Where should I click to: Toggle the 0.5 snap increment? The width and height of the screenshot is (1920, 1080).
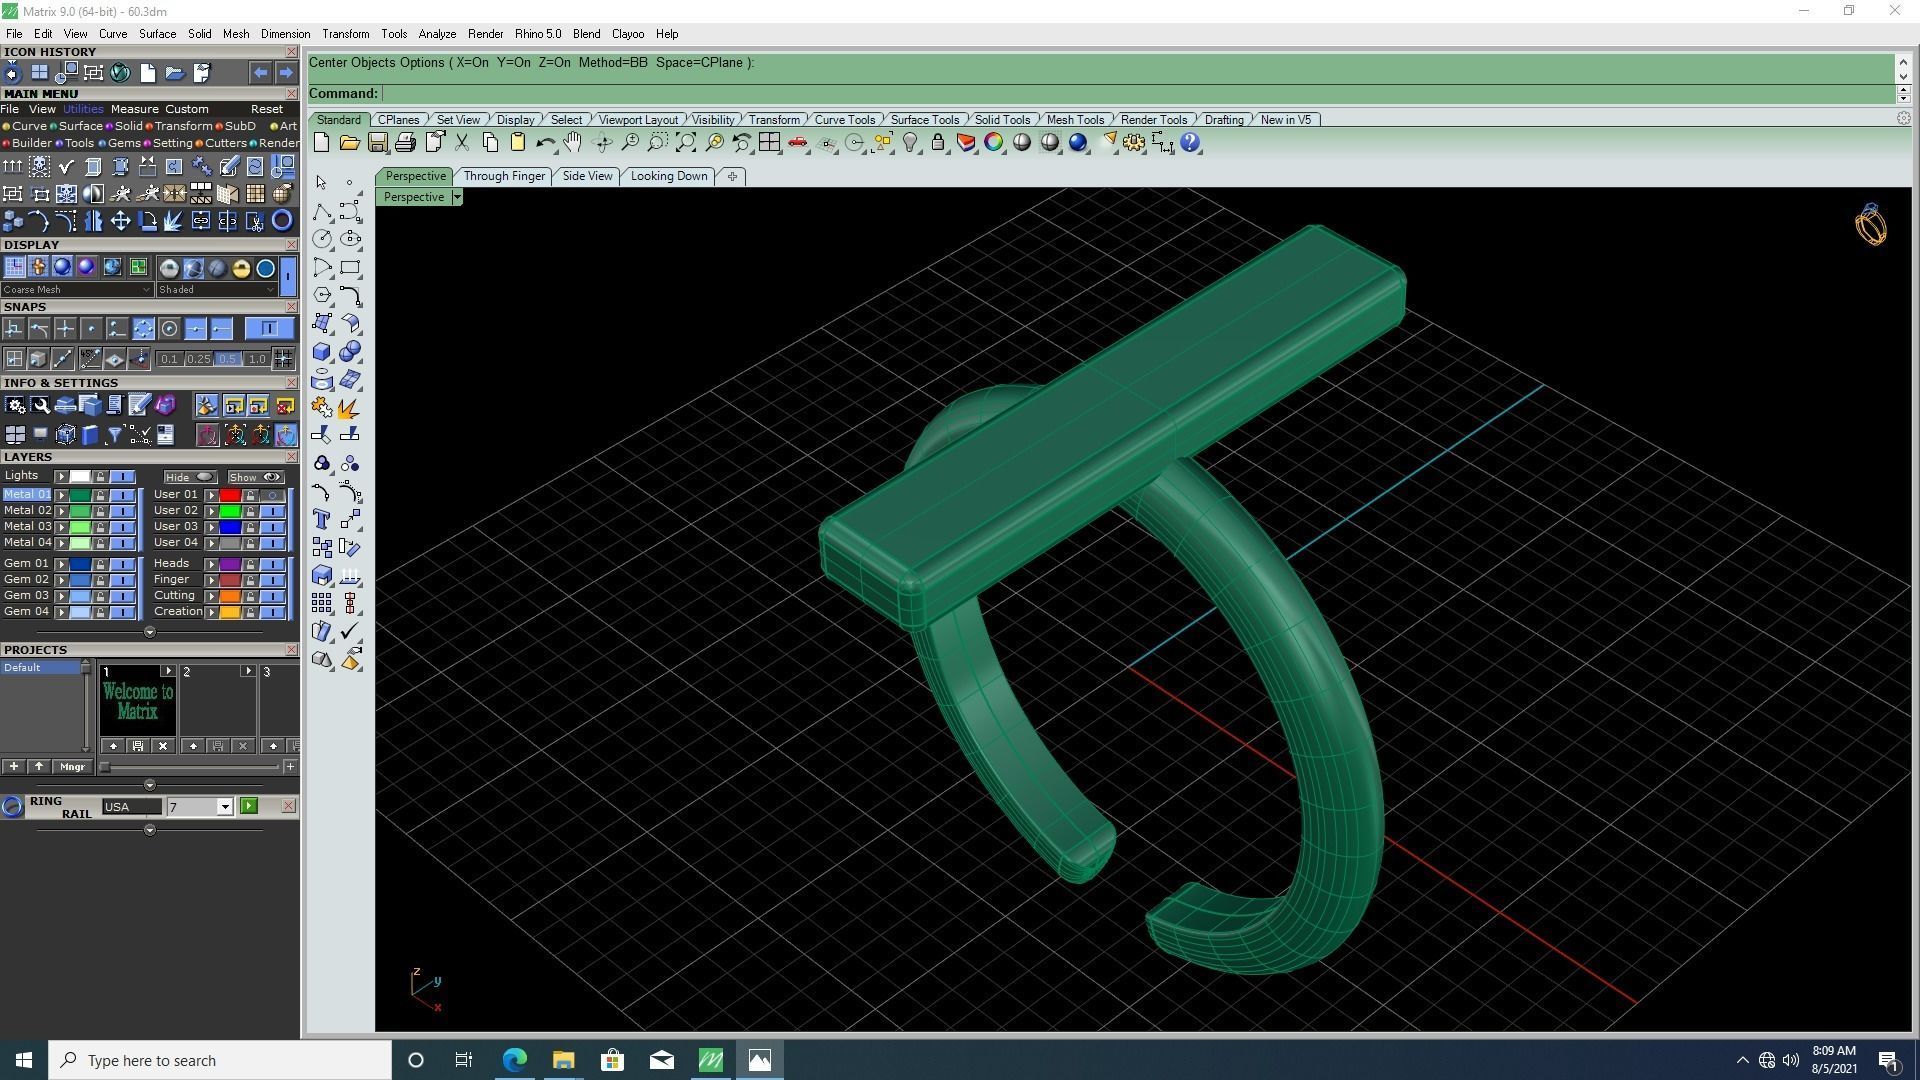click(x=227, y=359)
